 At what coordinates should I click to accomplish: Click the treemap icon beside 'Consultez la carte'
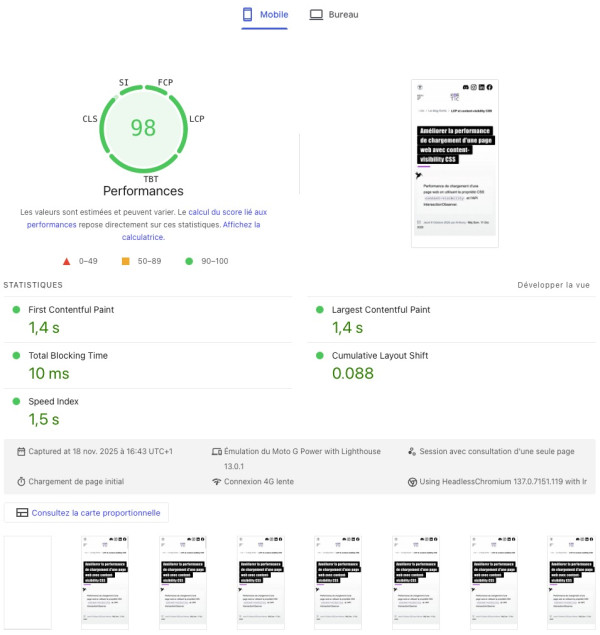[22, 513]
